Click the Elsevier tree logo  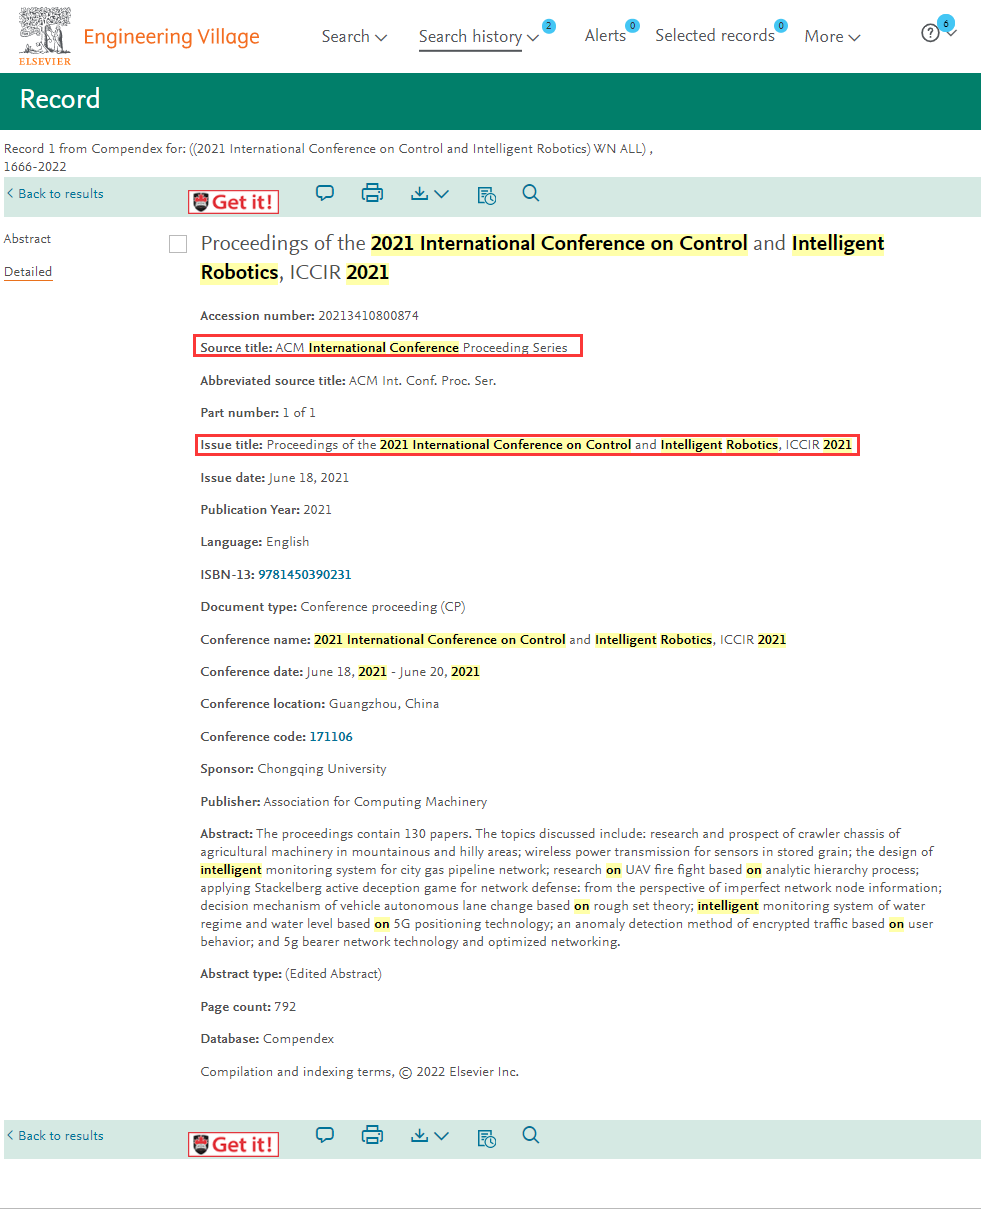pos(45,36)
